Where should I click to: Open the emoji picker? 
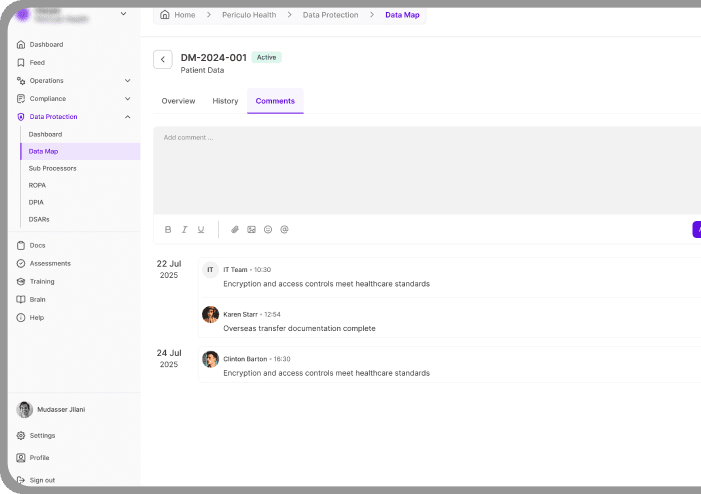(268, 230)
